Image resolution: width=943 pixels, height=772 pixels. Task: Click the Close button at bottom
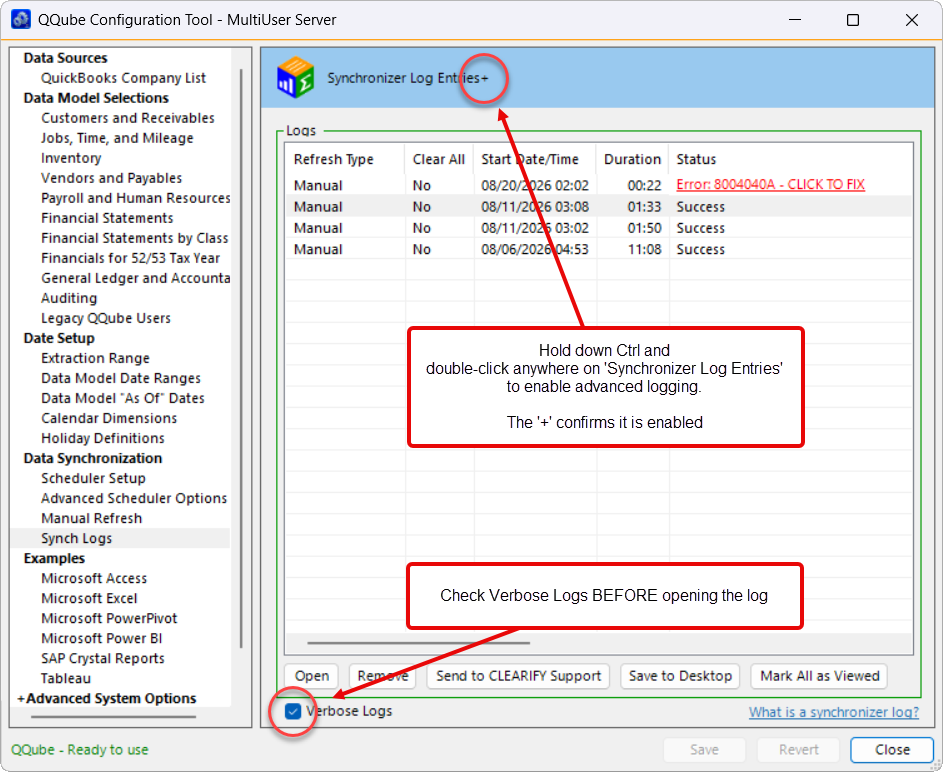[892, 750]
